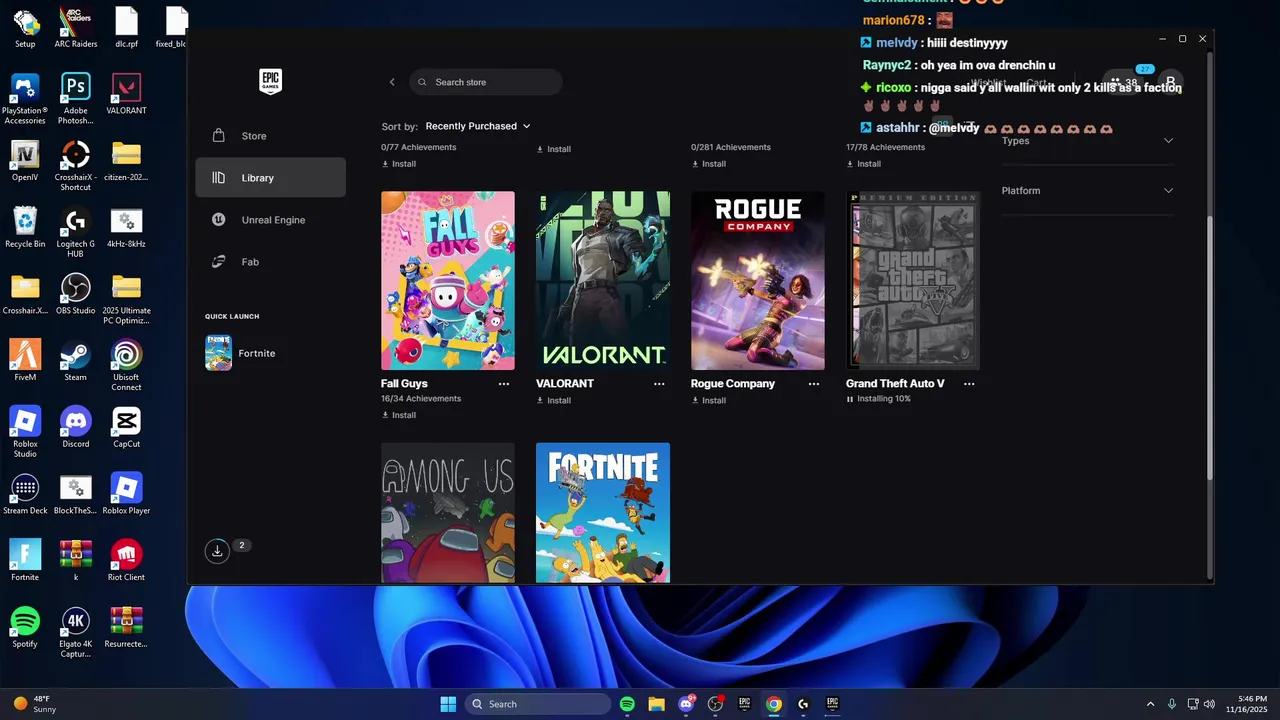The width and height of the screenshot is (1280, 720).
Task: Open Discord from the taskbar
Action: pyautogui.click(x=686, y=704)
